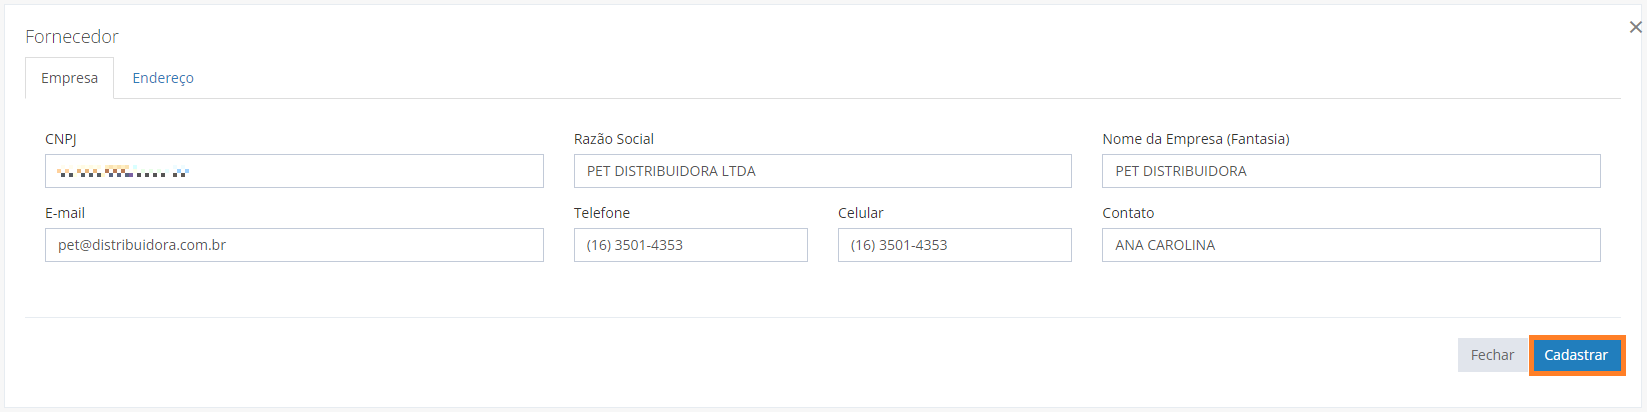Switch to the Endereço tab
Viewport: 1647px width, 412px height.
coord(163,78)
